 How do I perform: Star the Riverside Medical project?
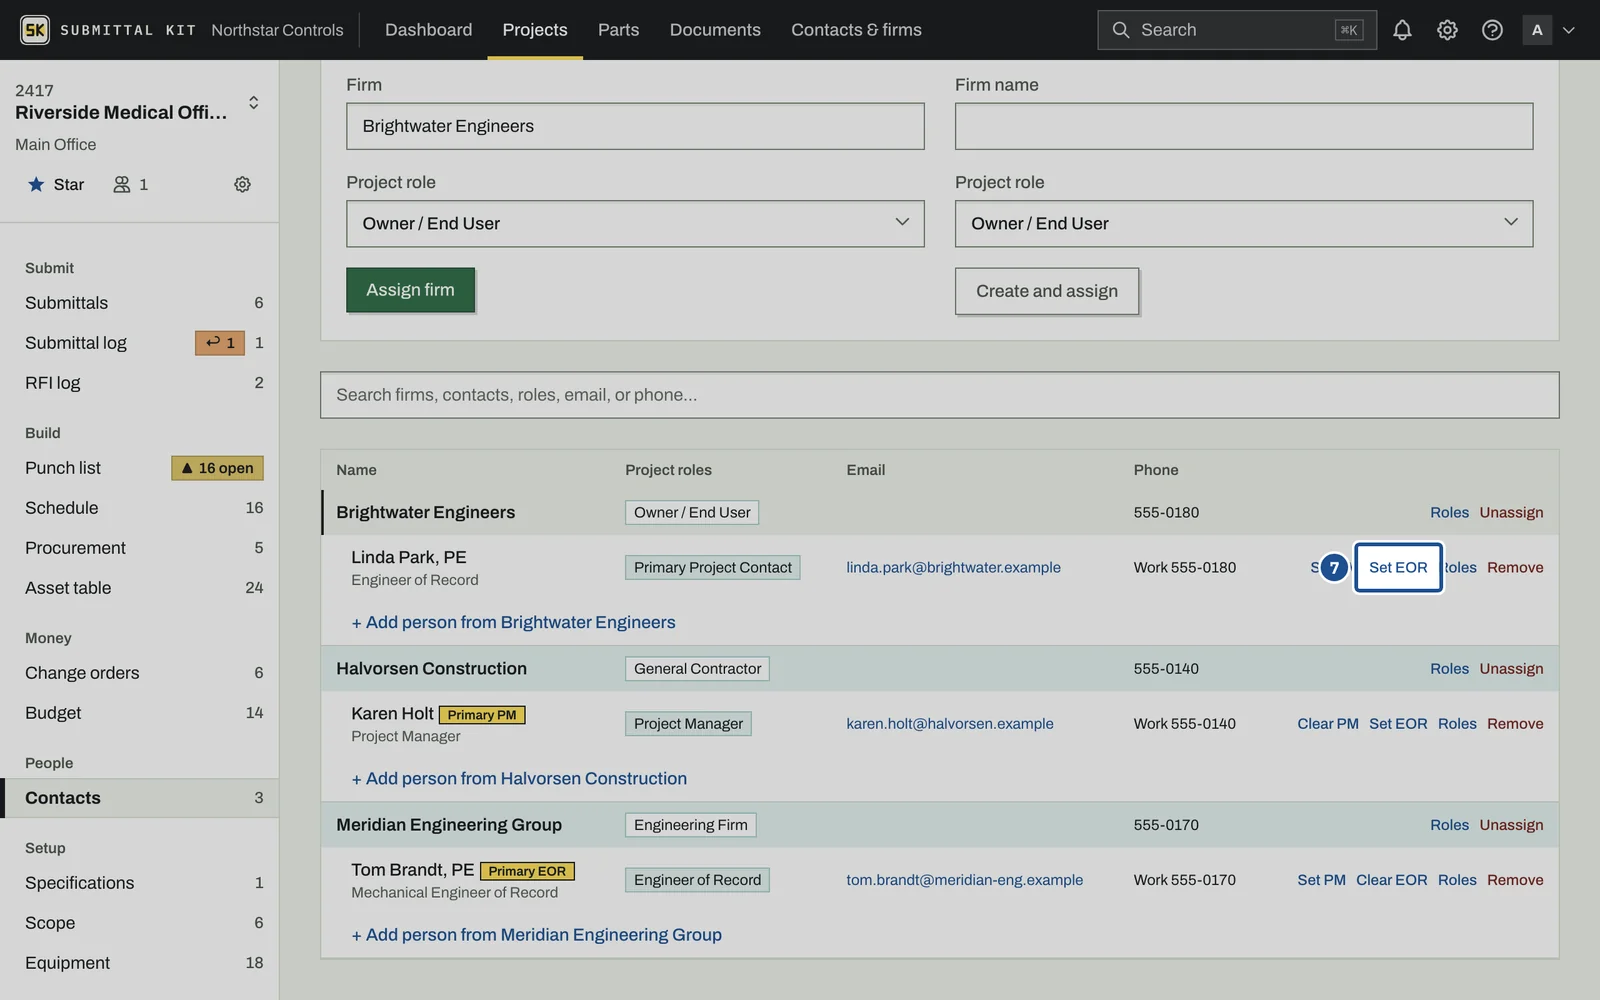[56, 184]
